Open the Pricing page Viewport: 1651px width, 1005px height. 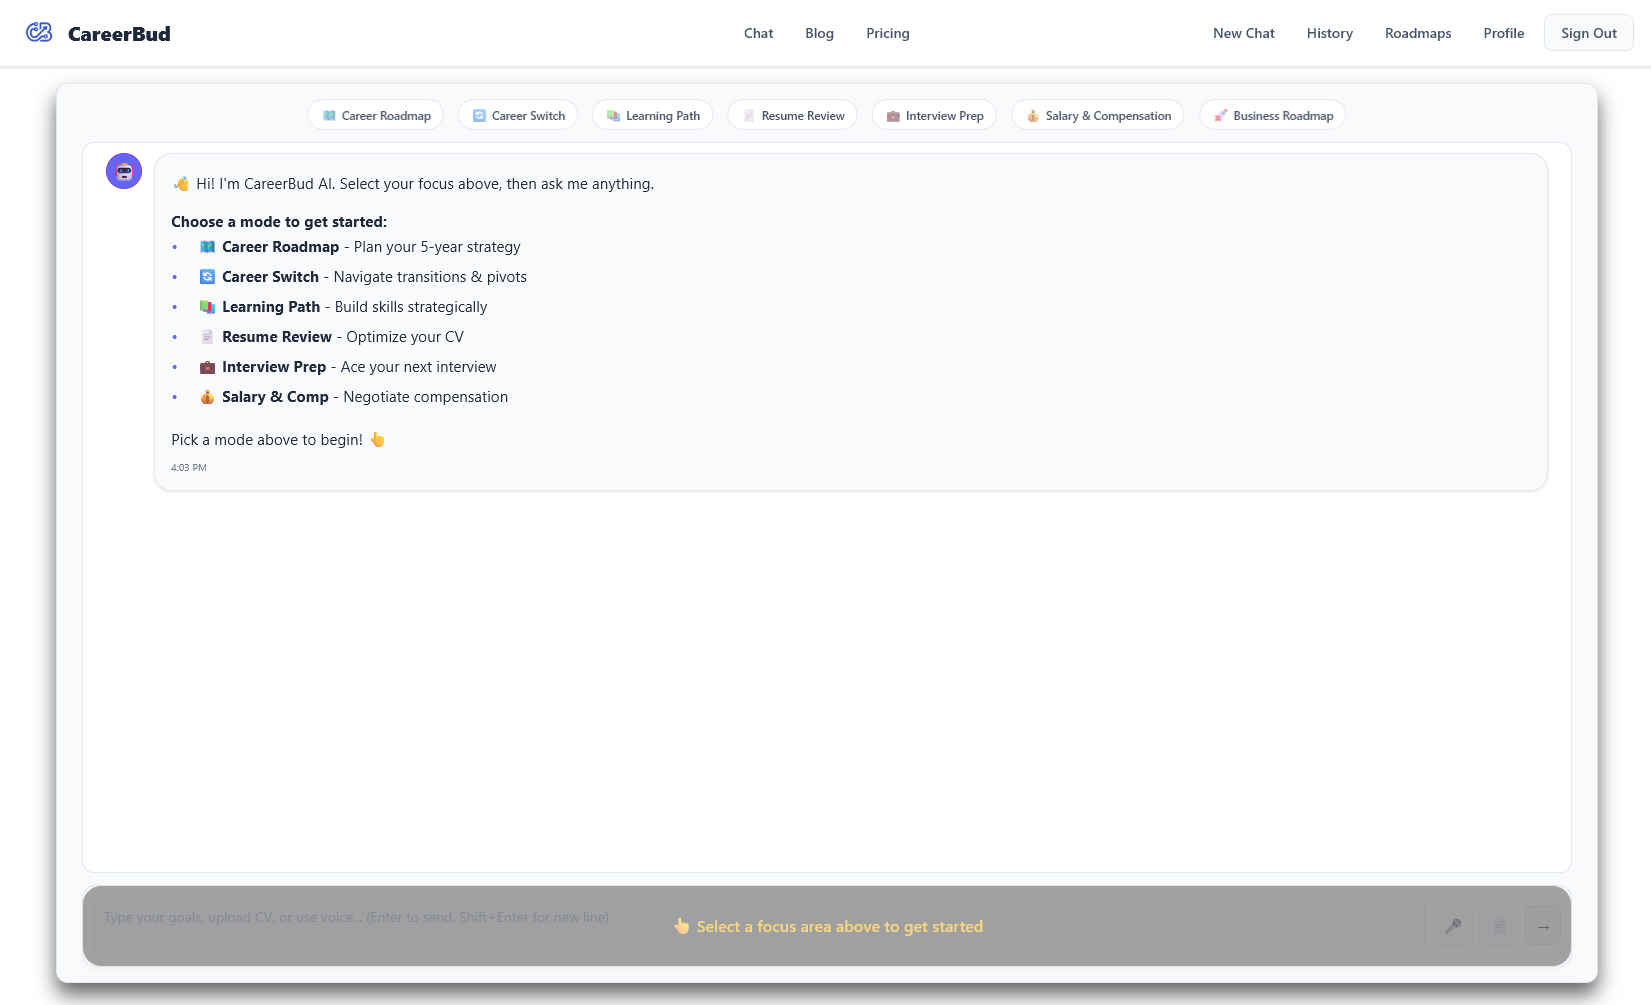tap(887, 33)
